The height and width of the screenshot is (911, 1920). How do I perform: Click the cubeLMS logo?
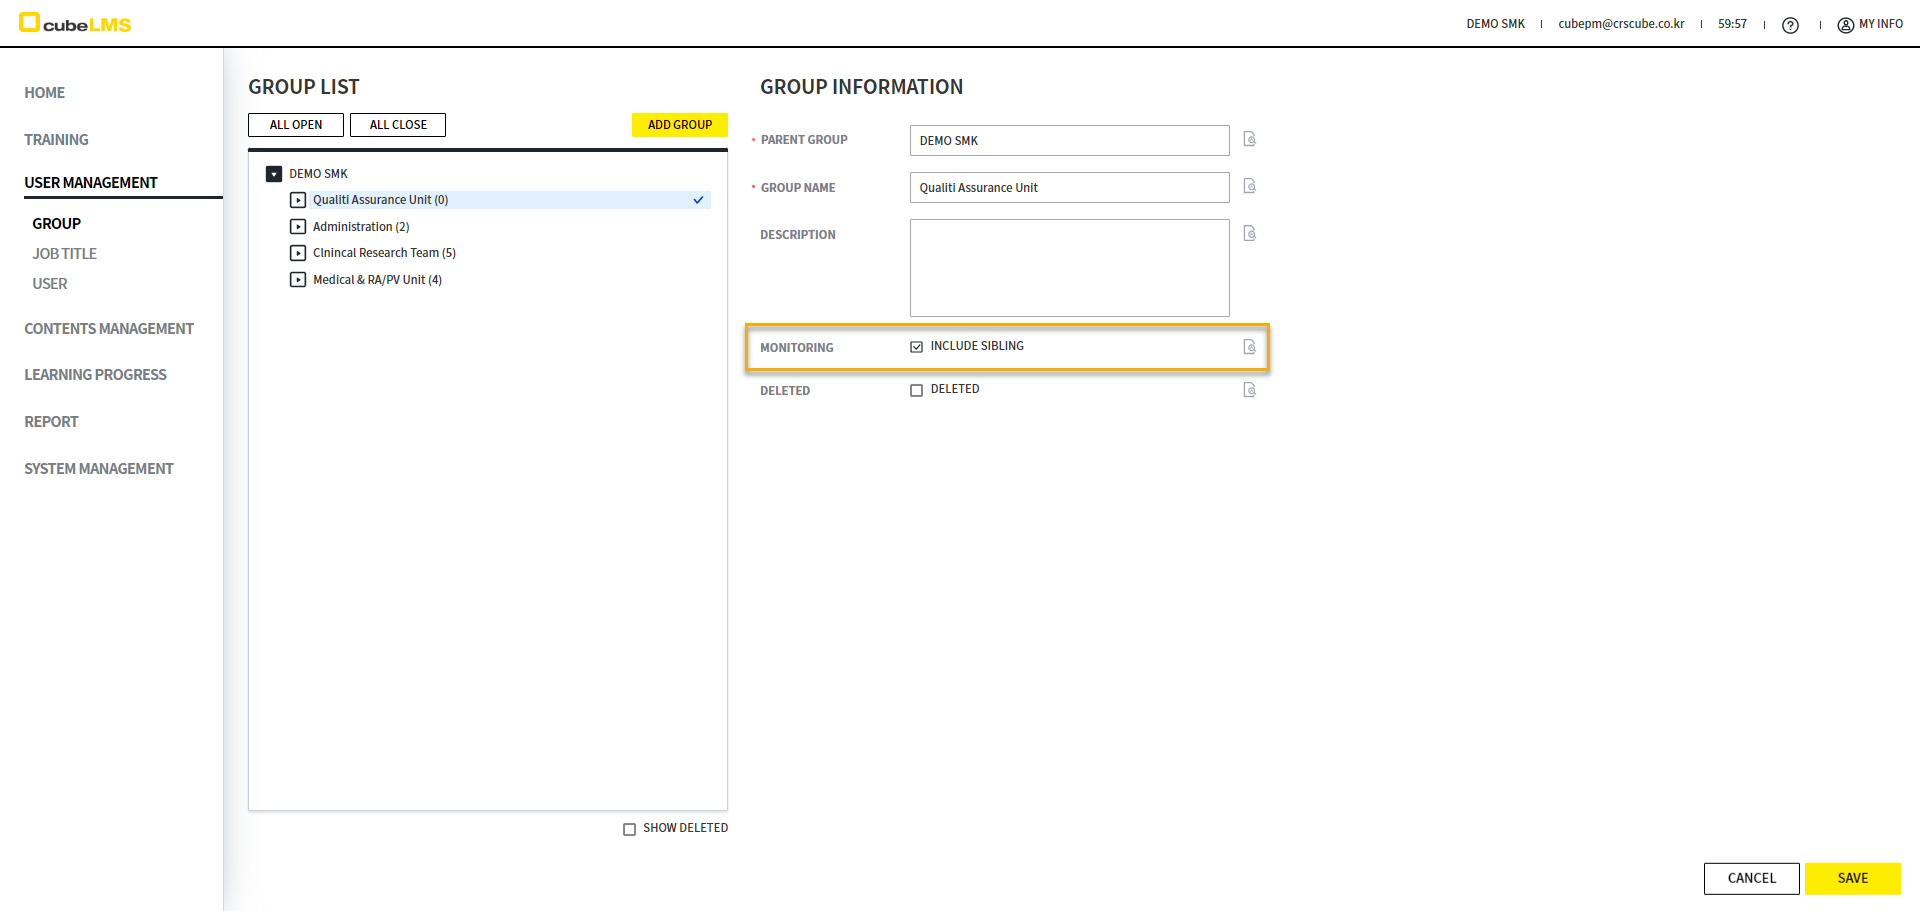coord(75,23)
